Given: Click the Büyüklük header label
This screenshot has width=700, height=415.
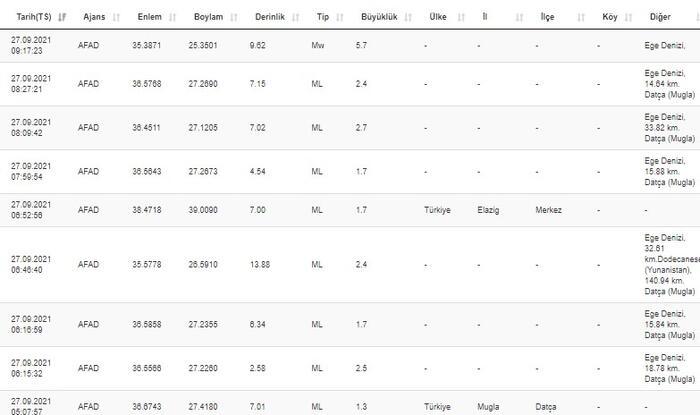Looking at the screenshot, I should pos(379,17).
